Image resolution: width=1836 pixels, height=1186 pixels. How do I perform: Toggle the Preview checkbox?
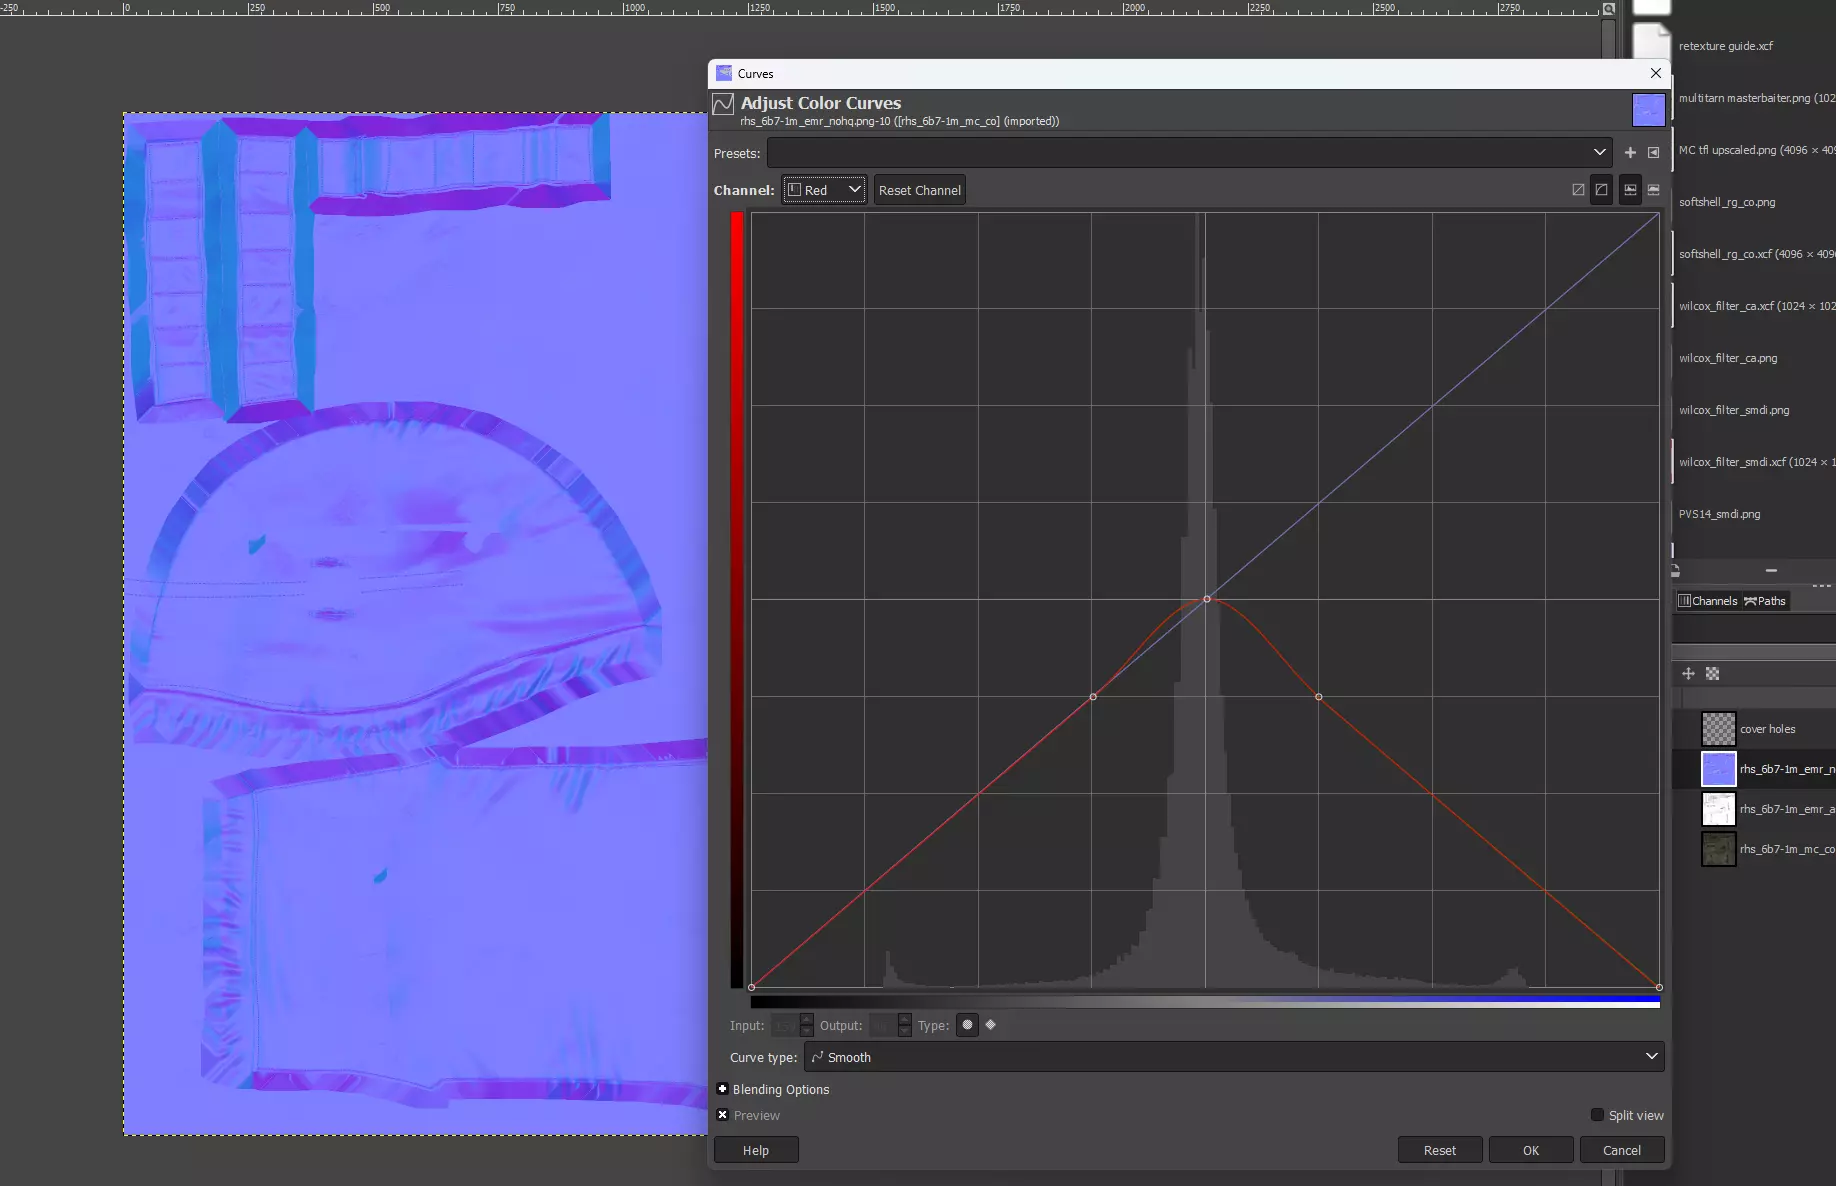[723, 1115]
